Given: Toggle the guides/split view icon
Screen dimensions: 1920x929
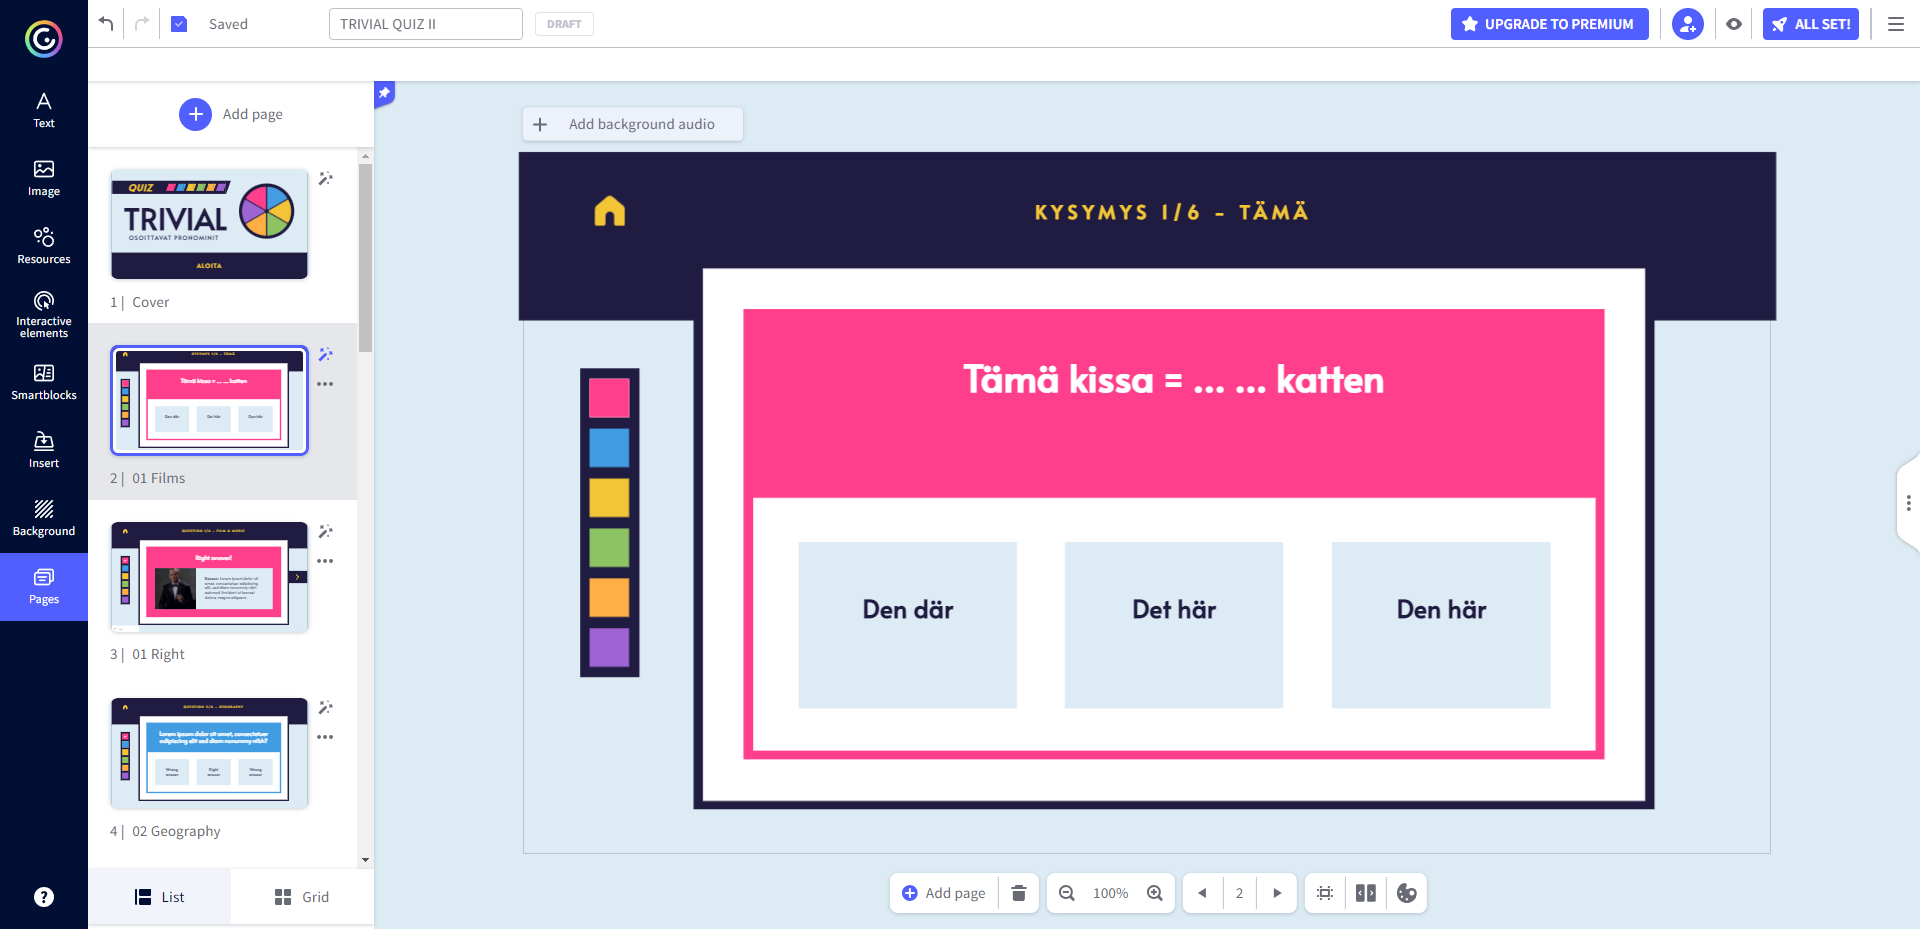Looking at the screenshot, I should pyautogui.click(x=1366, y=893).
